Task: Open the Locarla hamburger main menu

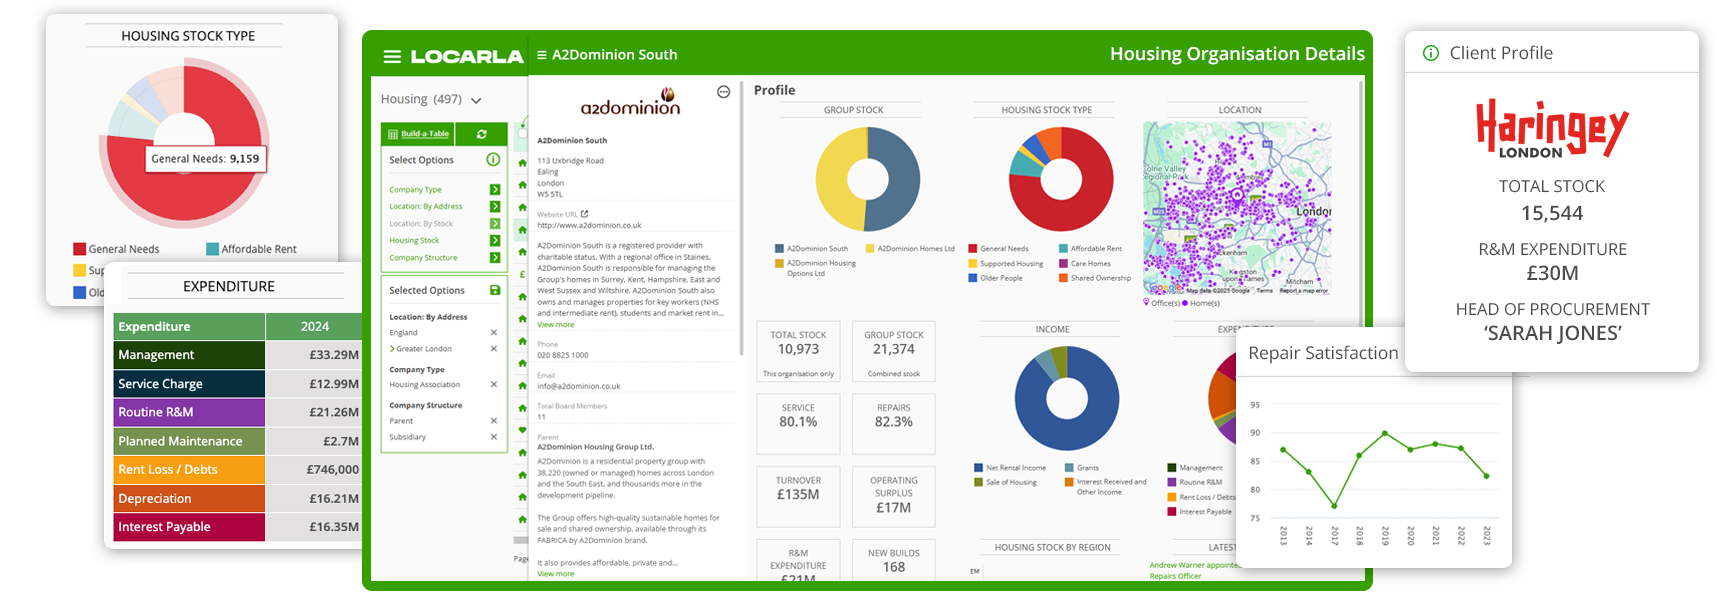Action: click(x=392, y=57)
